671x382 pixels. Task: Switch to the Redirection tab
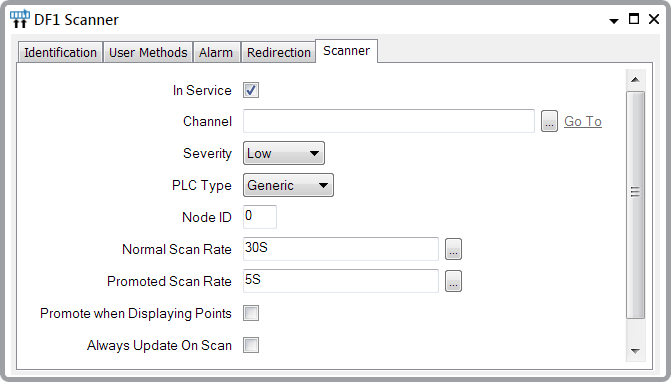point(279,52)
